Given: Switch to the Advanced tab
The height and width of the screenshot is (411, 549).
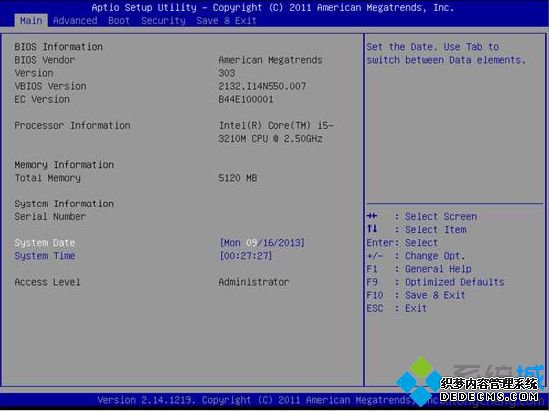Looking at the screenshot, I should coord(75,21).
